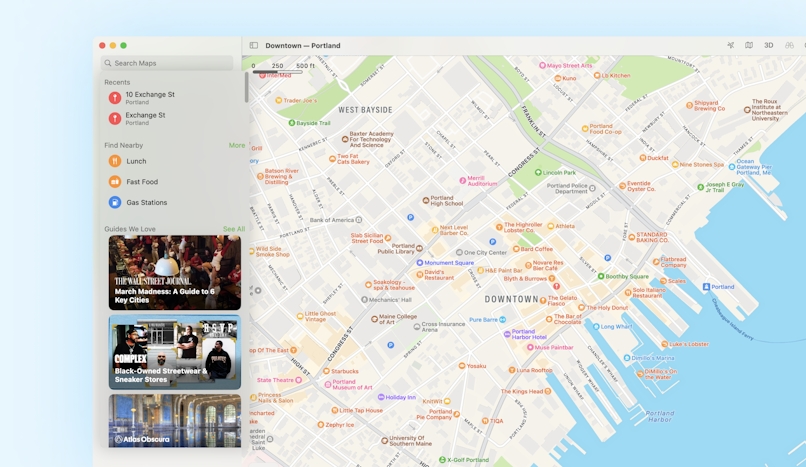Select The Kings Head pin
806x467 pixels.
547,391
